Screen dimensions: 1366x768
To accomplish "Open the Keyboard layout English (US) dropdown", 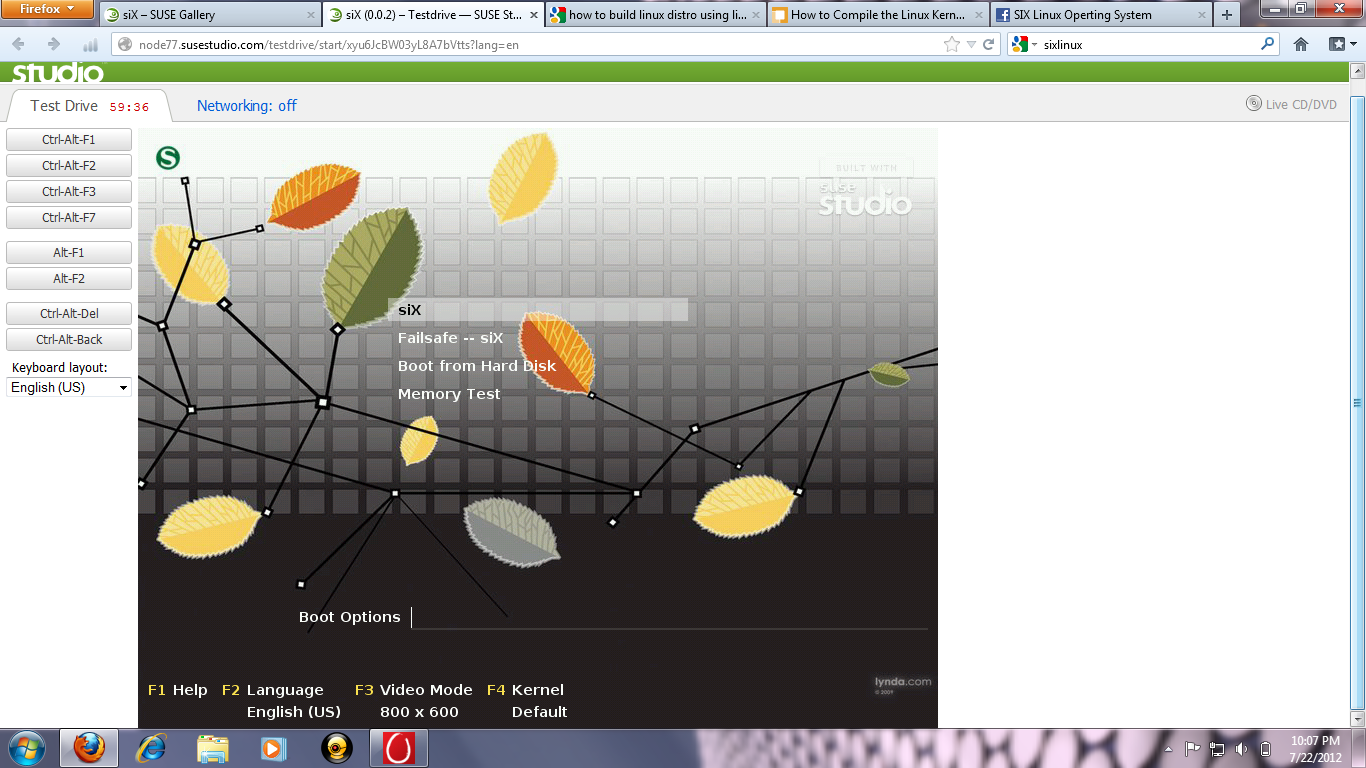I will tap(69, 387).
